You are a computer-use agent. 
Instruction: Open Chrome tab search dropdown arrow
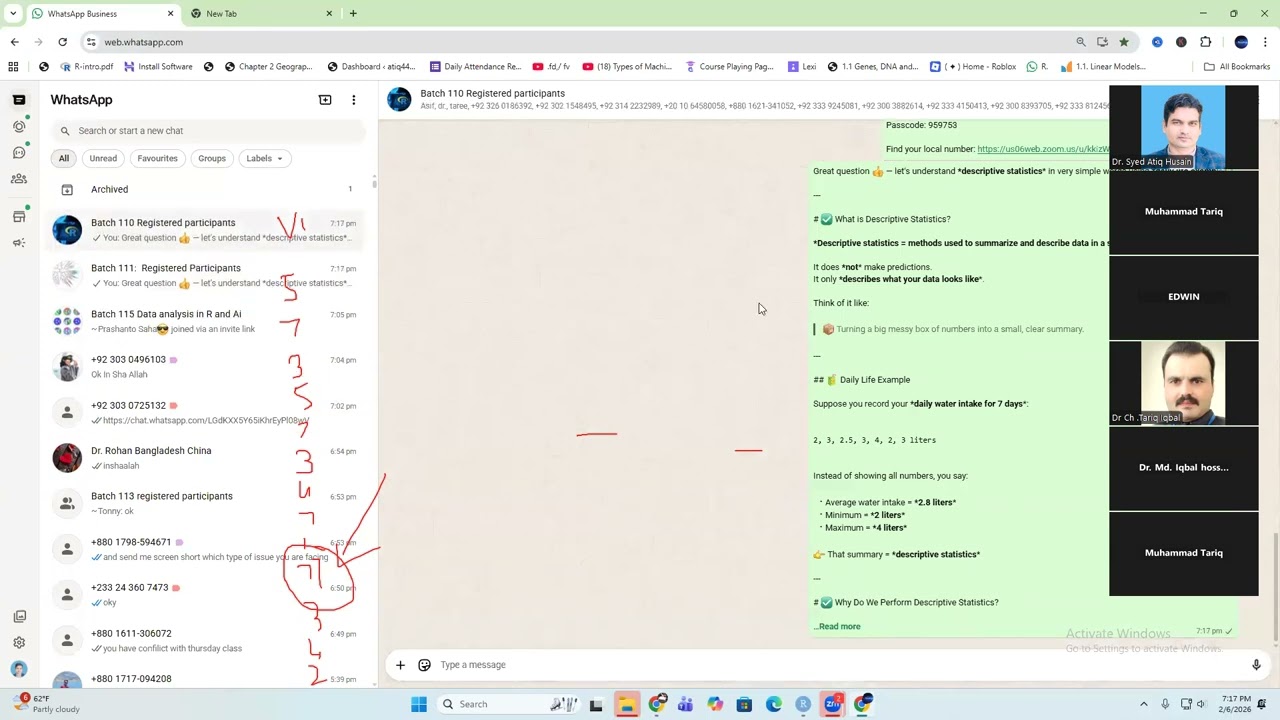click(13, 13)
